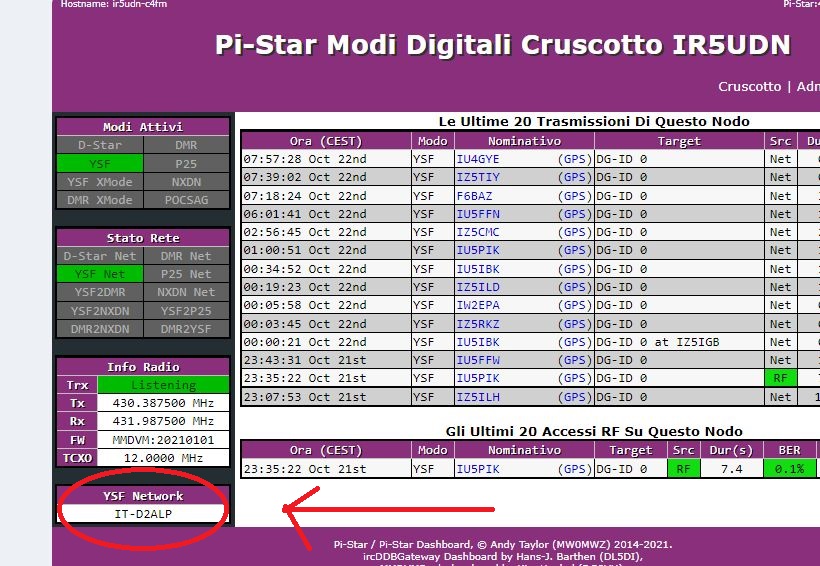This screenshot has width=820, height=566.
Task: Select timestamp 23:07:53 Oct 21st
Action: 305,397
